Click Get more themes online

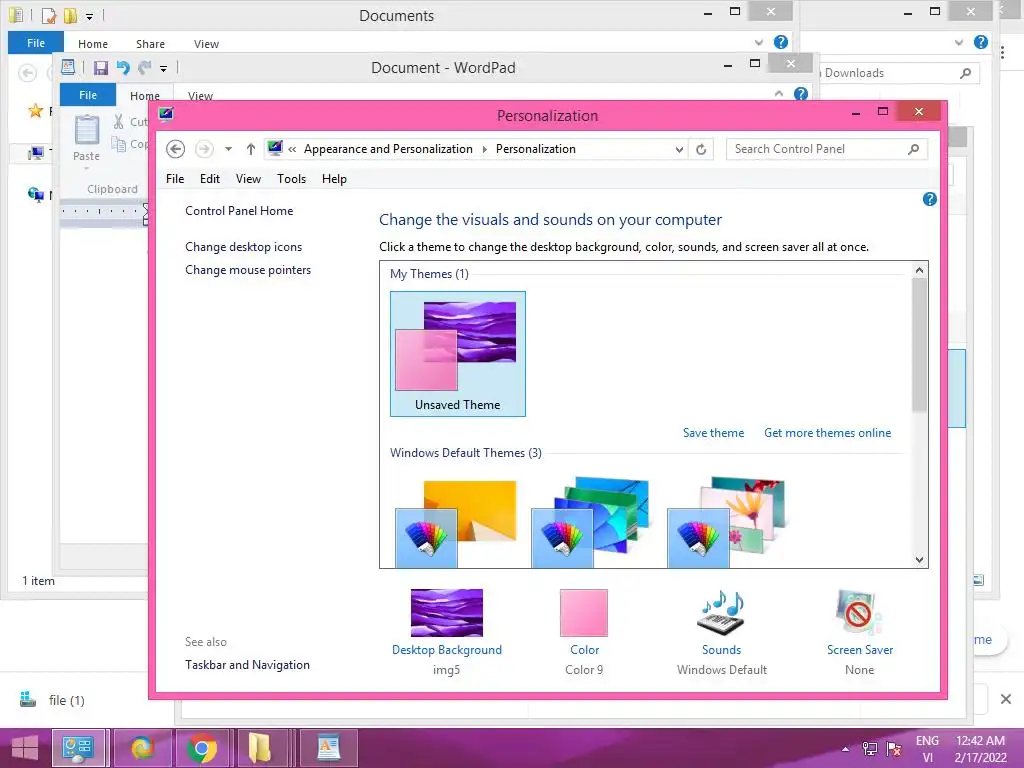coord(827,433)
